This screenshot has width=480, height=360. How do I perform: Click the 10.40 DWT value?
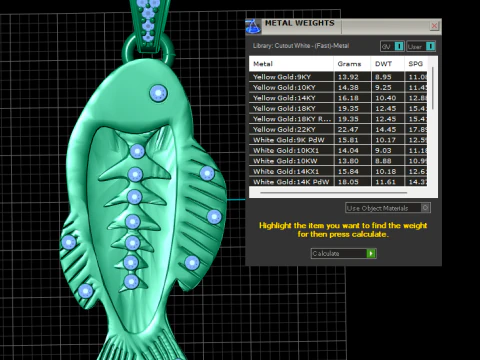[x=385, y=98]
